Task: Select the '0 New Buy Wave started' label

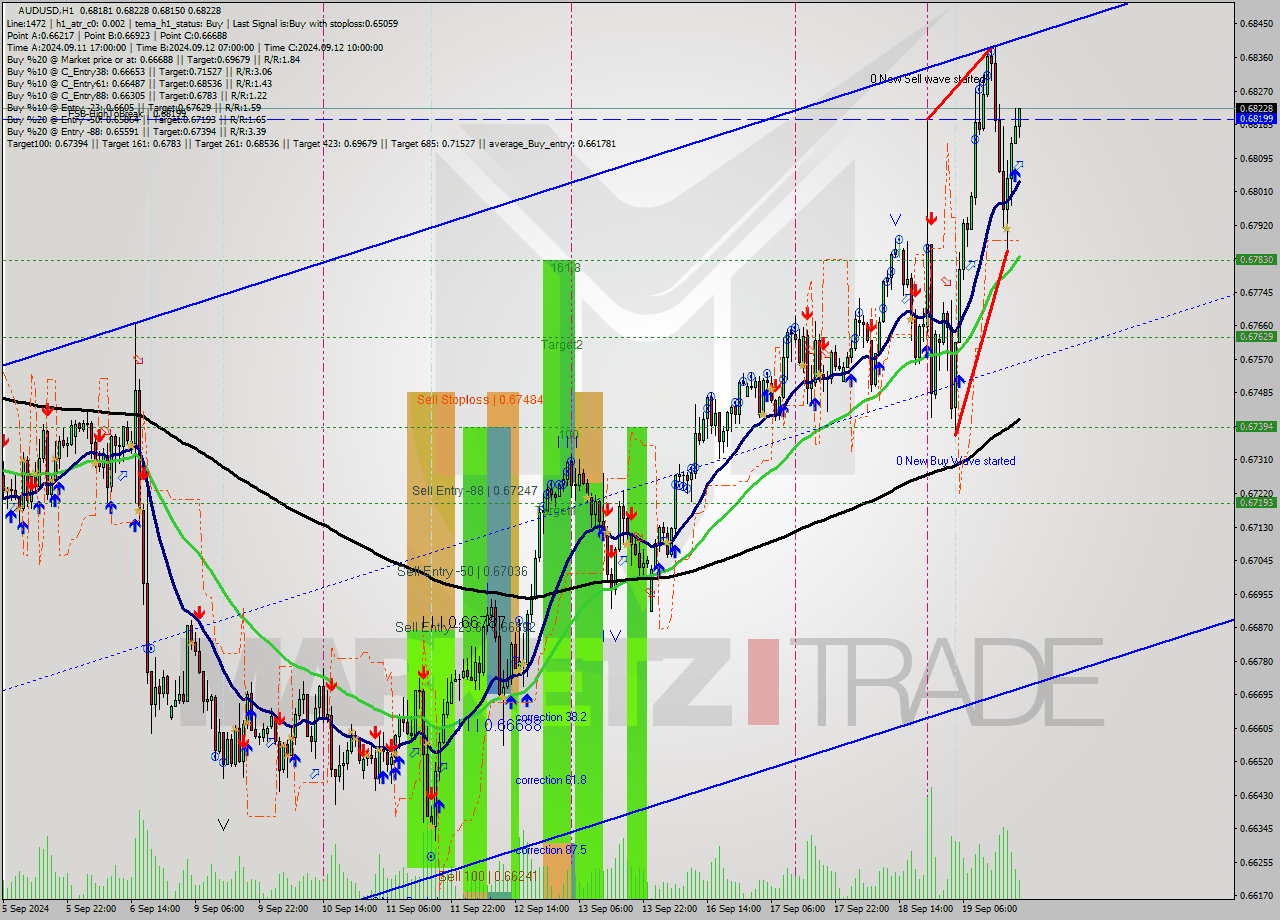Action: 955,461
